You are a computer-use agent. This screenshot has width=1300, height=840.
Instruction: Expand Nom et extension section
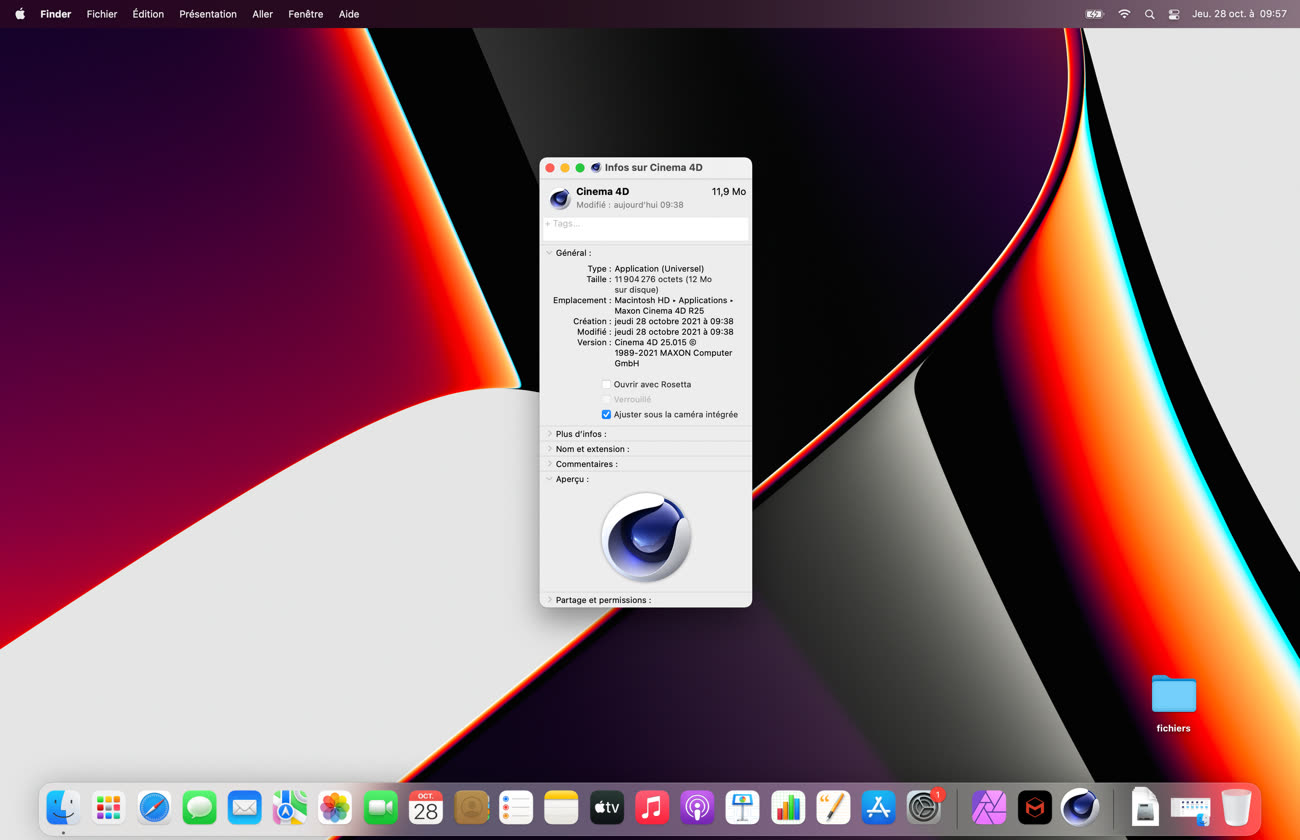point(549,449)
